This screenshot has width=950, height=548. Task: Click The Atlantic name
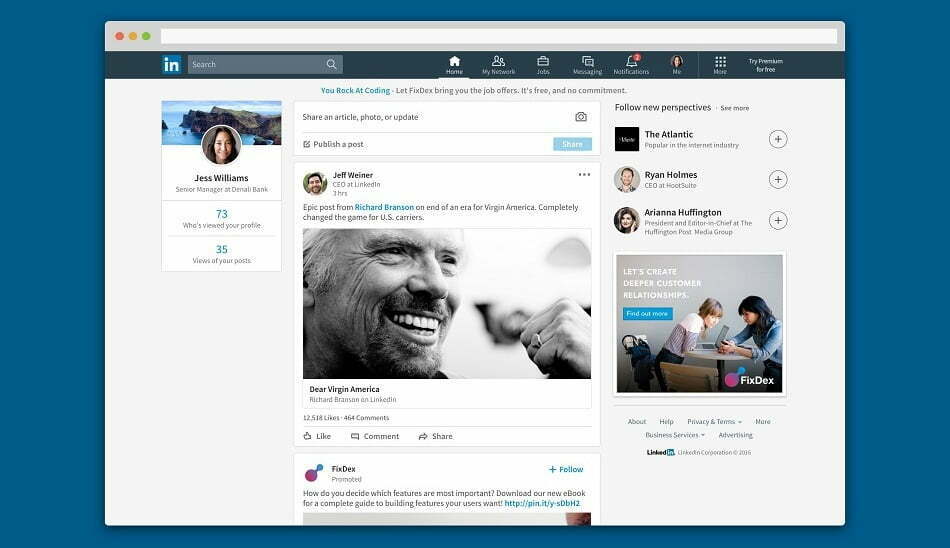click(x=669, y=135)
